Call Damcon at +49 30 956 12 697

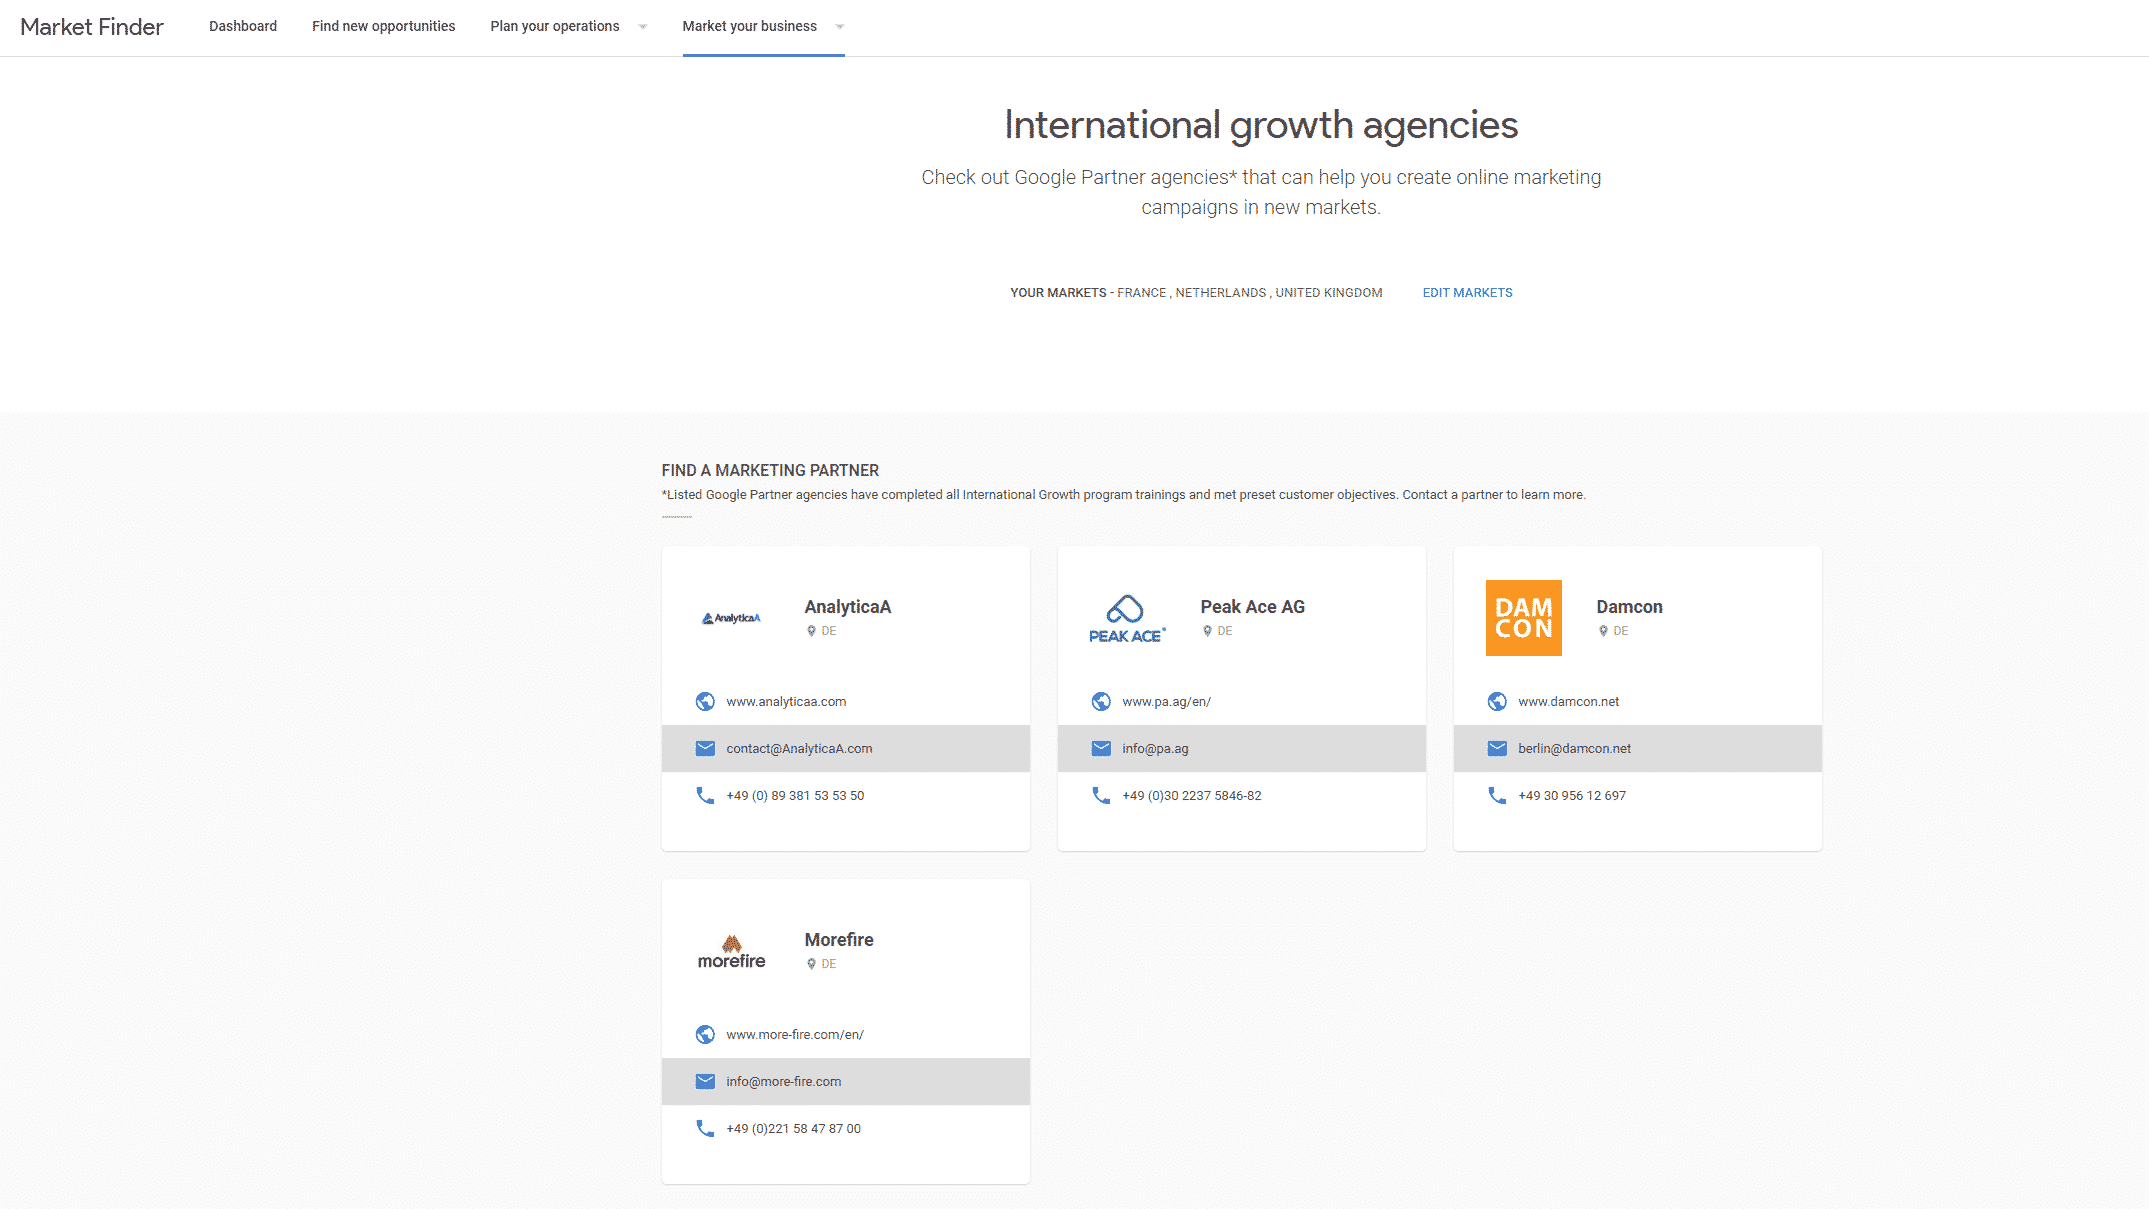[x=1572, y=796]
